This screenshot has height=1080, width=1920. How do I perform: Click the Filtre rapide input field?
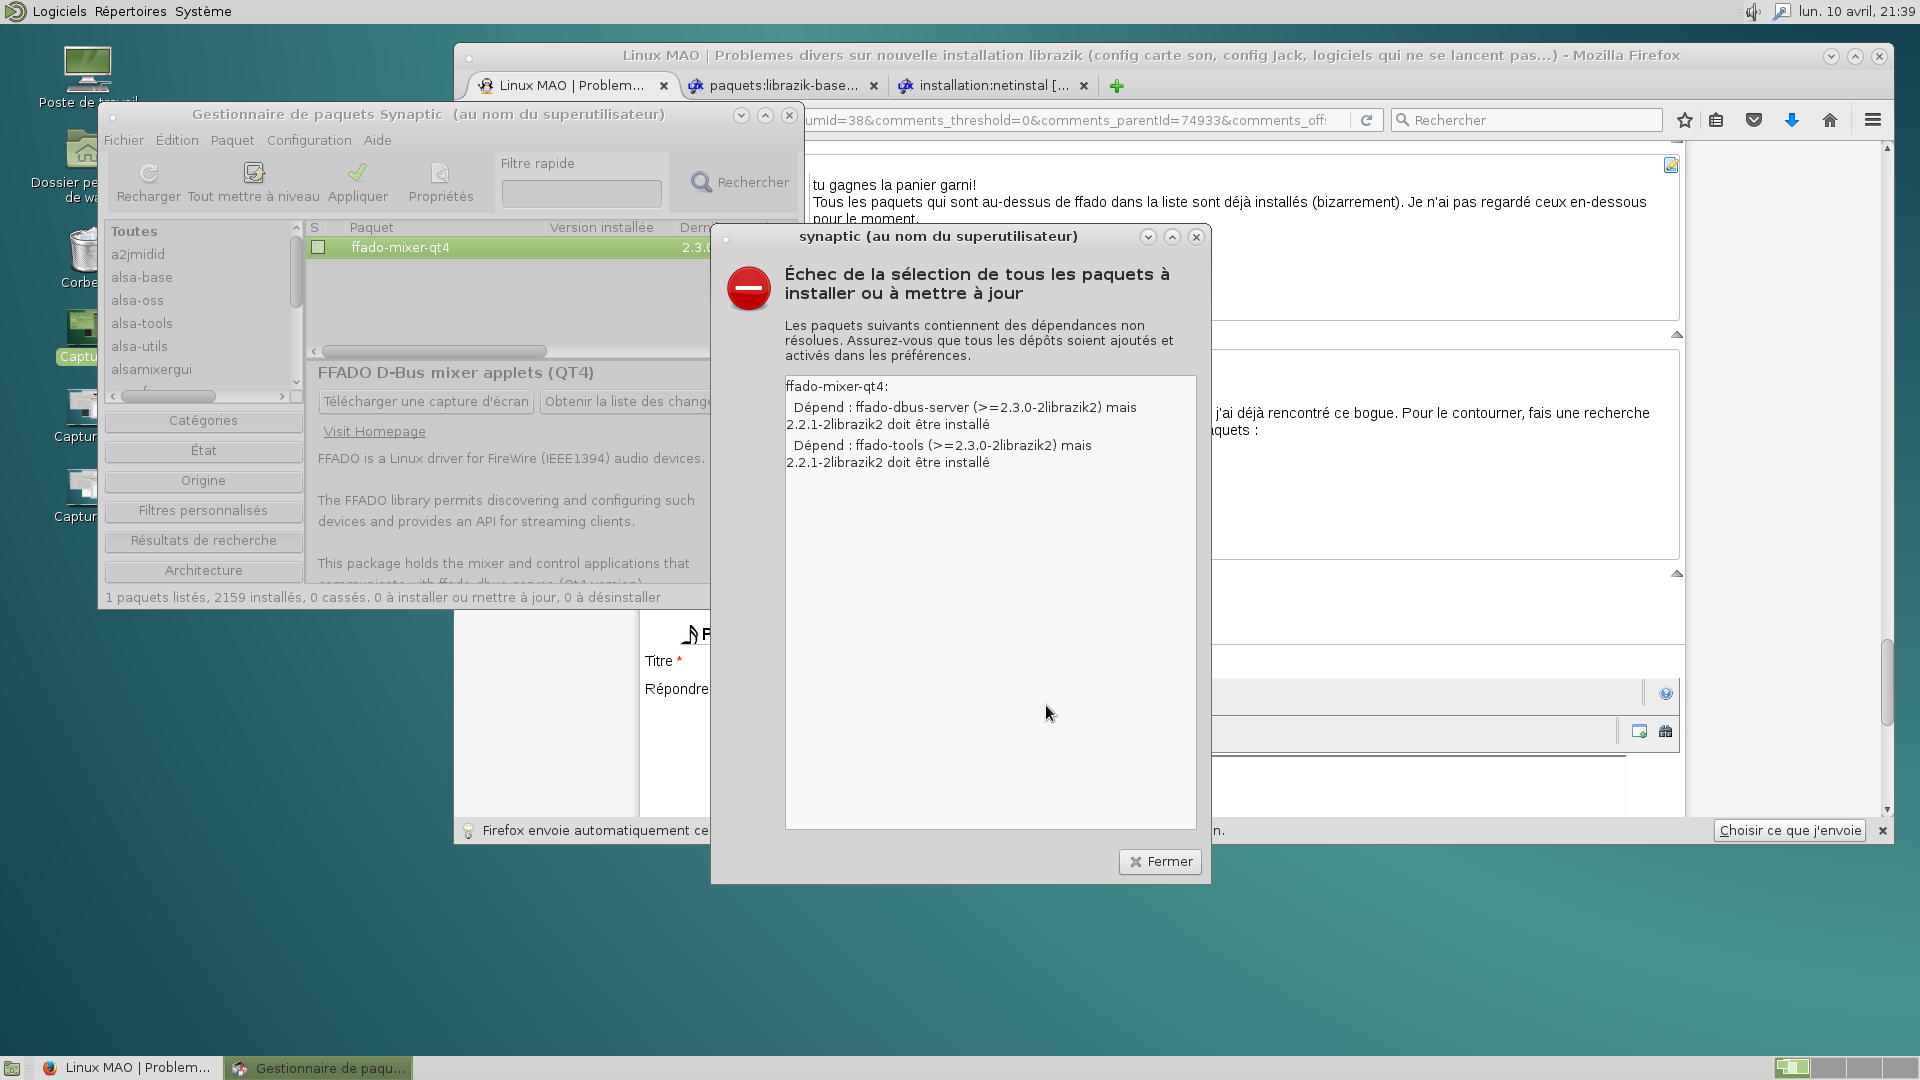pyautogui.click(x=581, y=193)
